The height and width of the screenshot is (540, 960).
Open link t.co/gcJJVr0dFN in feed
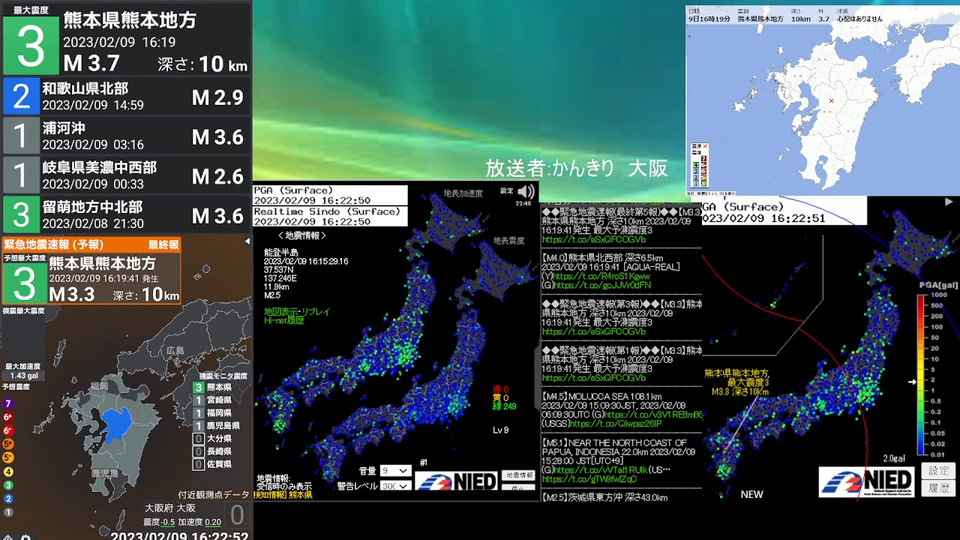pyautogui.click(x=602, y=285)
